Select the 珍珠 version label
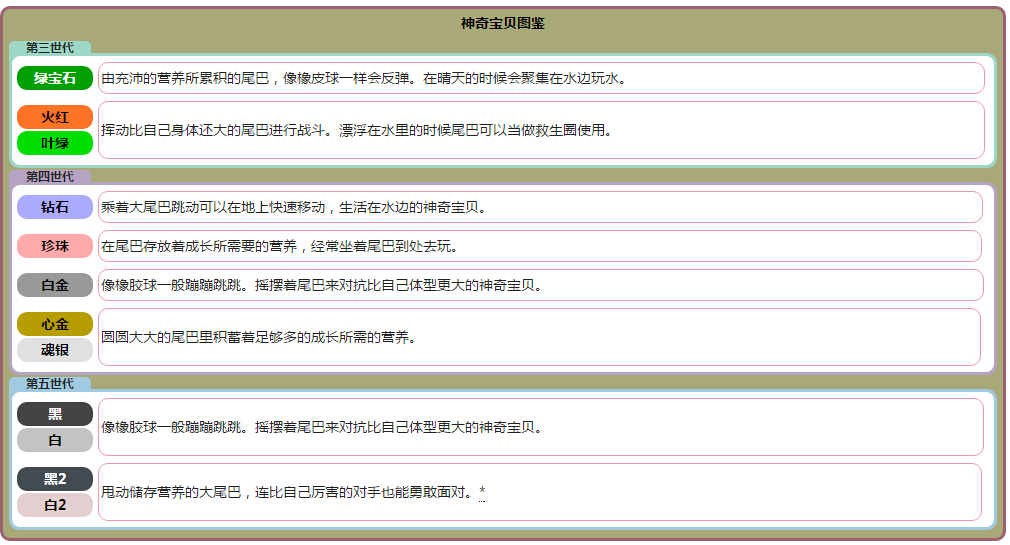The width and height of the screenshot is (1010, 545). [x=55, y=246]
